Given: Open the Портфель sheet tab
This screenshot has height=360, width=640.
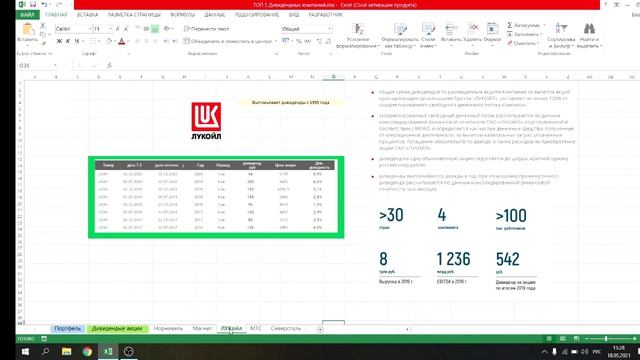Looking at the screenshot, I should tap(68, 329).
